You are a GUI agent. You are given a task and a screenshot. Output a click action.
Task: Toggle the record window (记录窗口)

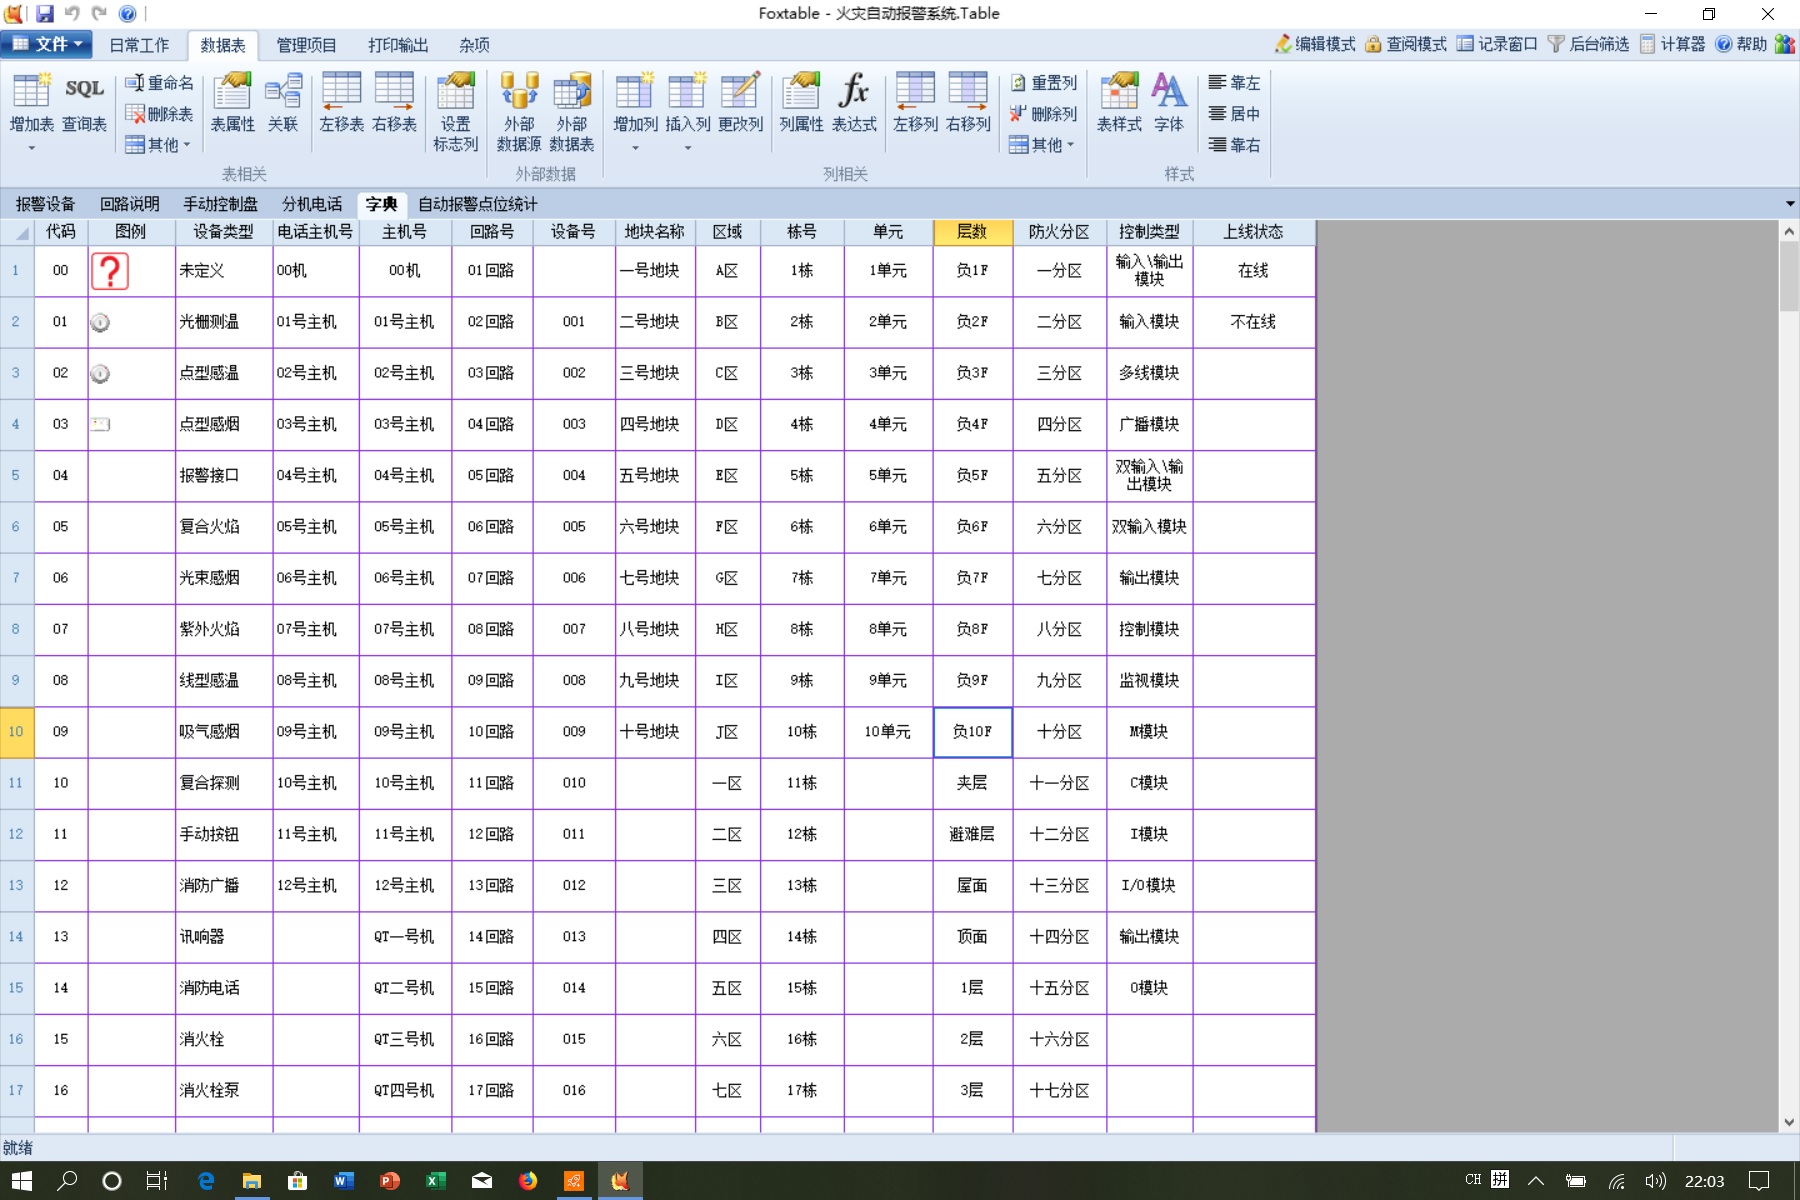(1497, 44)
